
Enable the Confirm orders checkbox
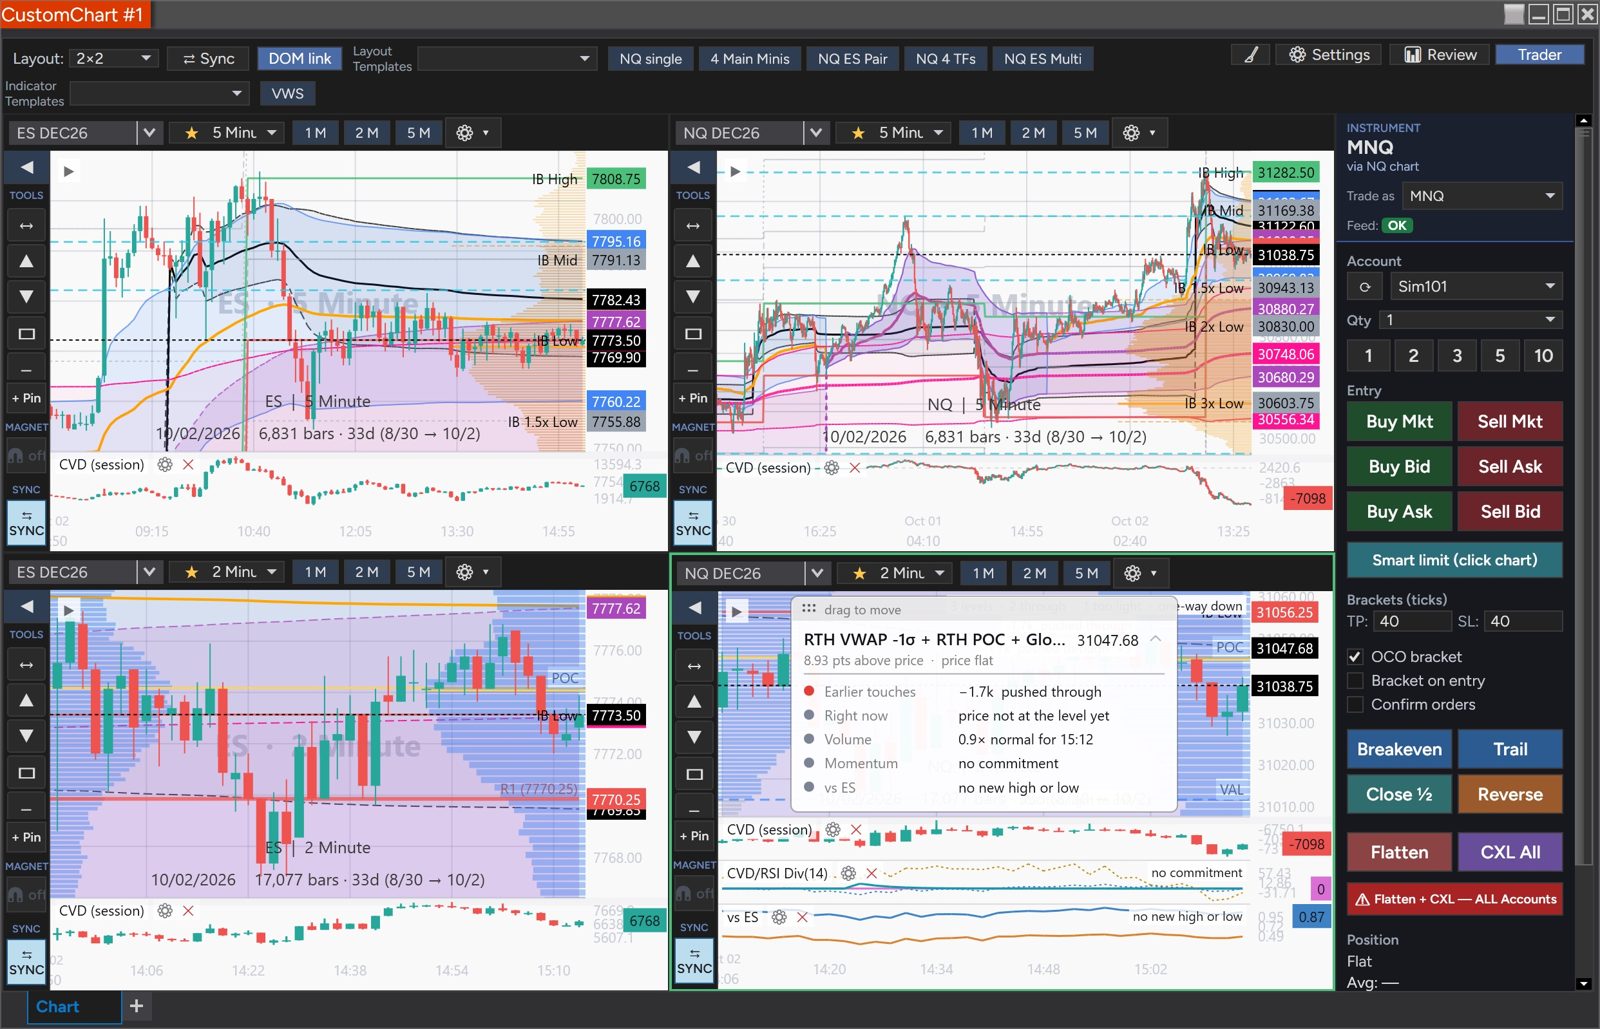1355,705
